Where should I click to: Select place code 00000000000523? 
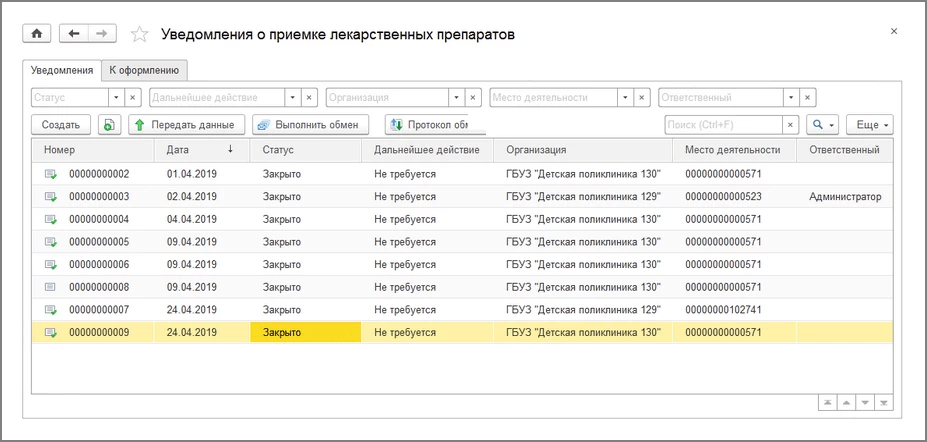coord(735,196)
